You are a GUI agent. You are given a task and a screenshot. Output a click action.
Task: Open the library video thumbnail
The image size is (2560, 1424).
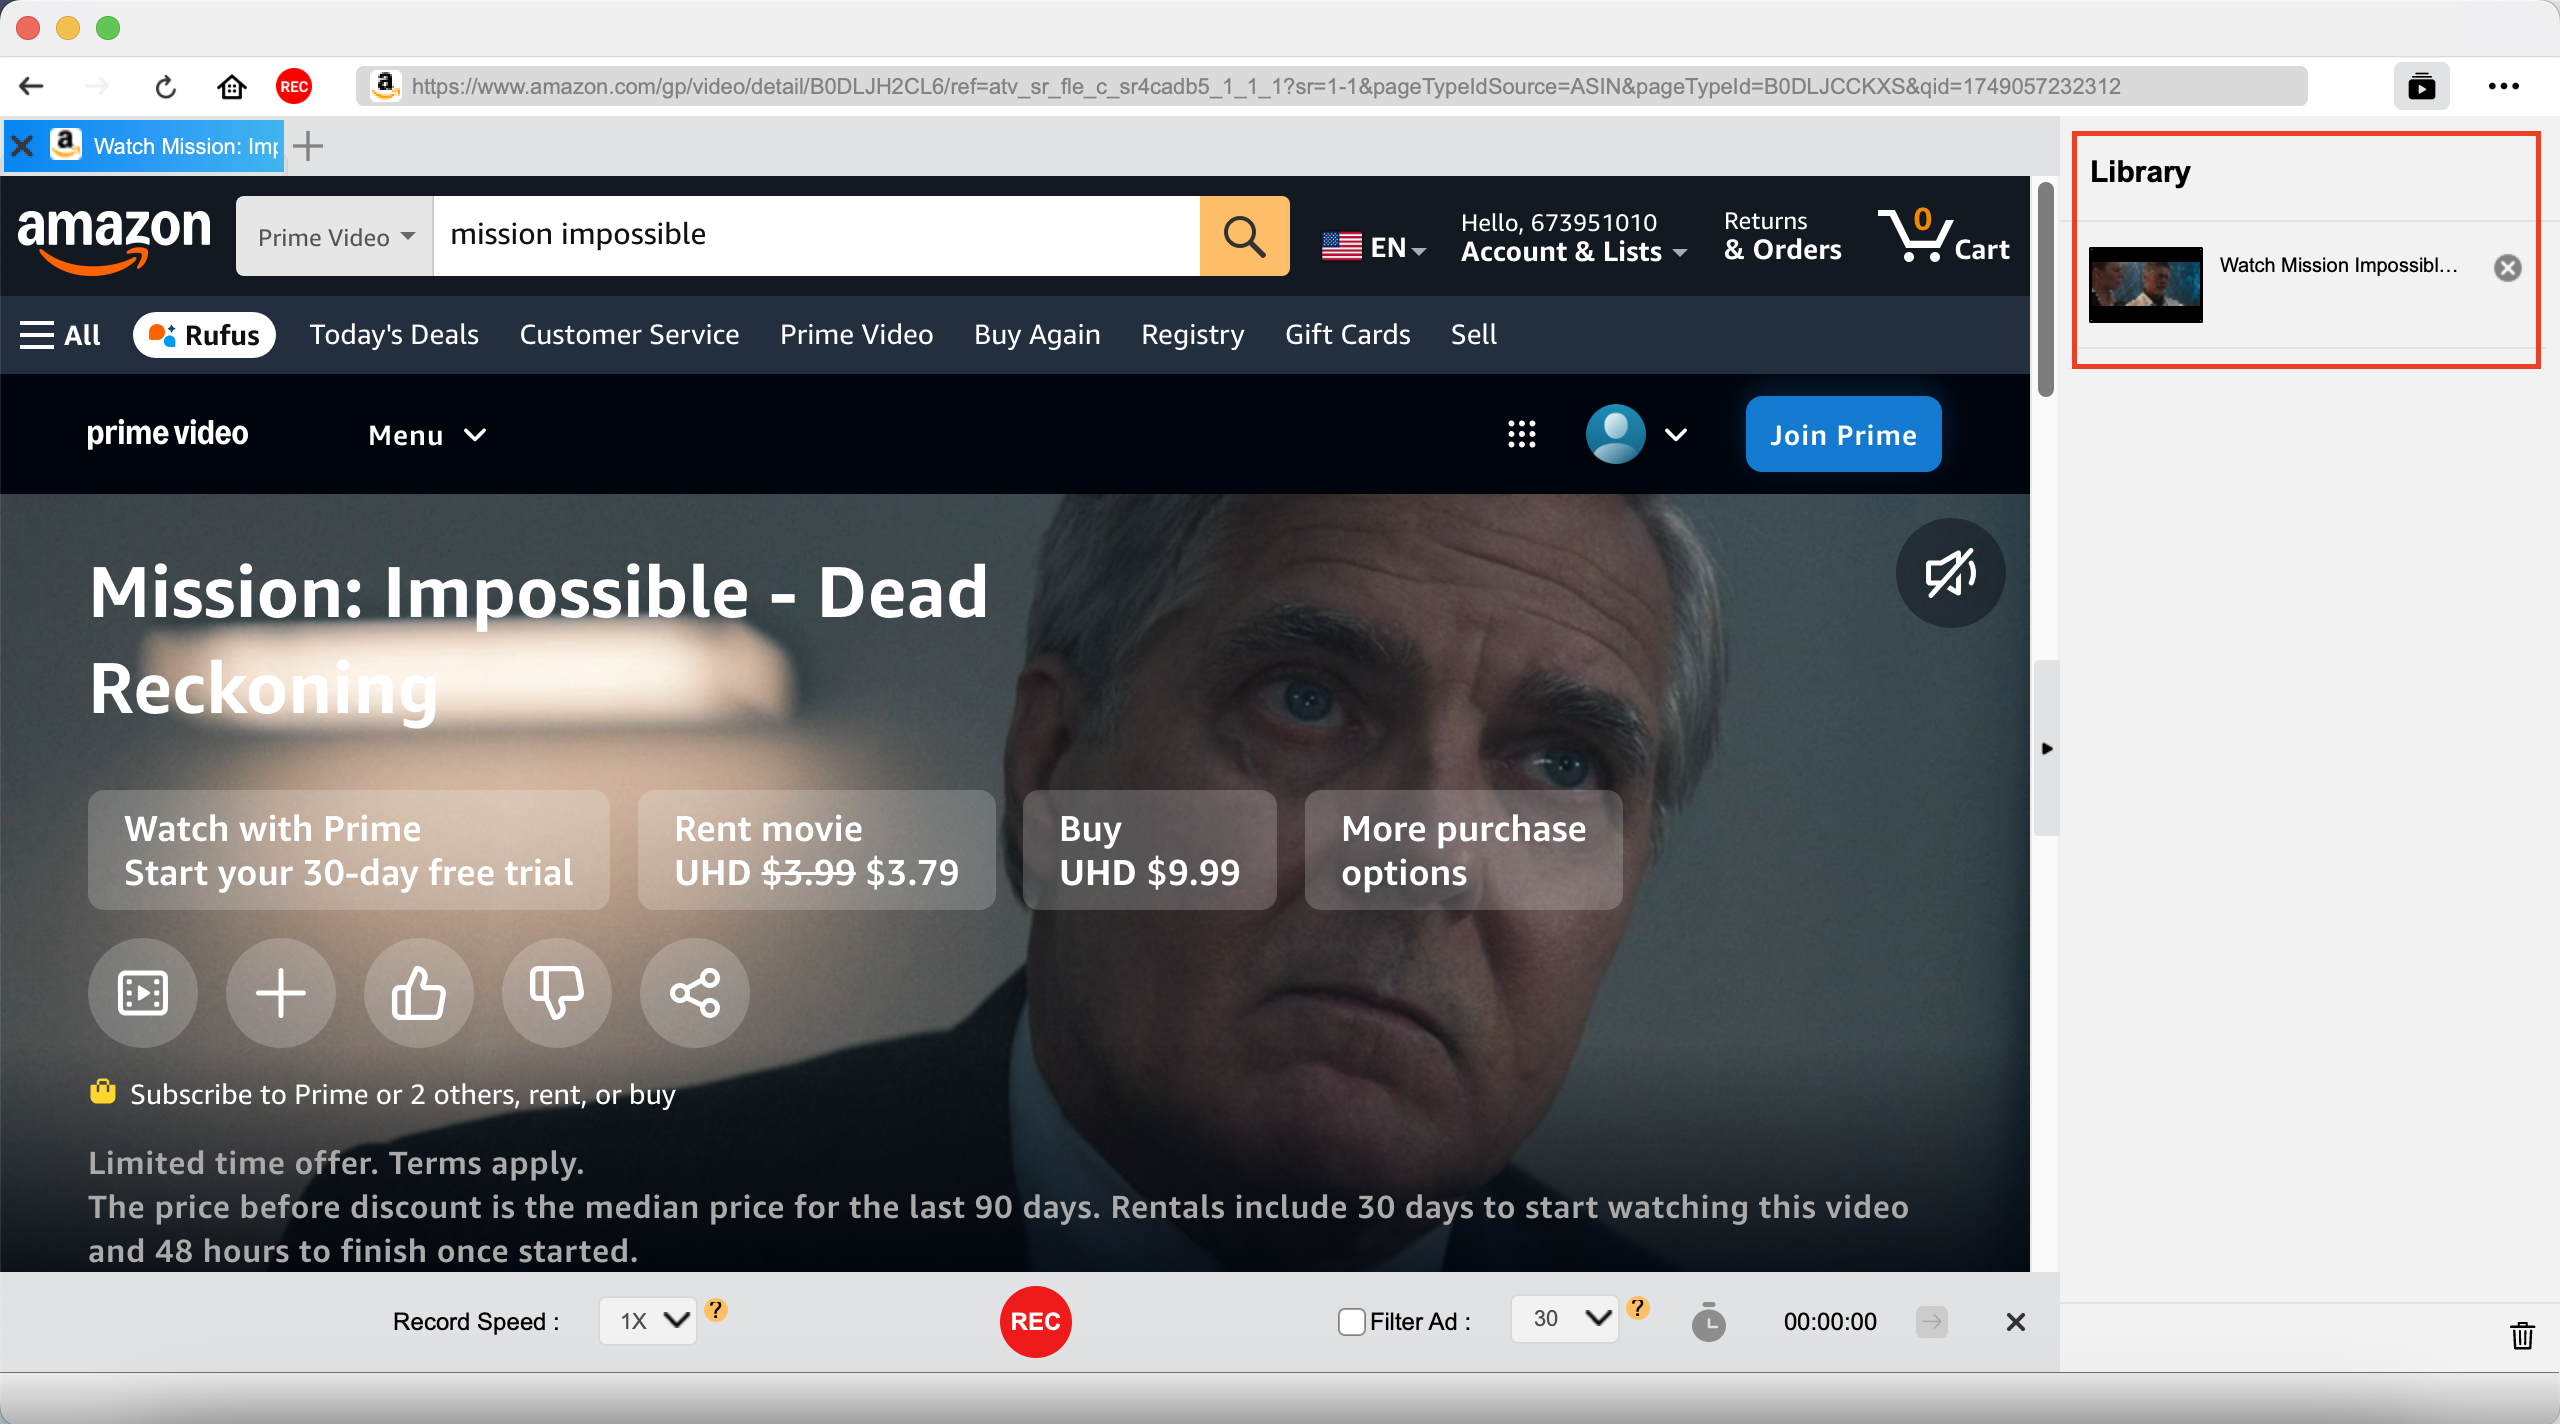point(2145,285)
